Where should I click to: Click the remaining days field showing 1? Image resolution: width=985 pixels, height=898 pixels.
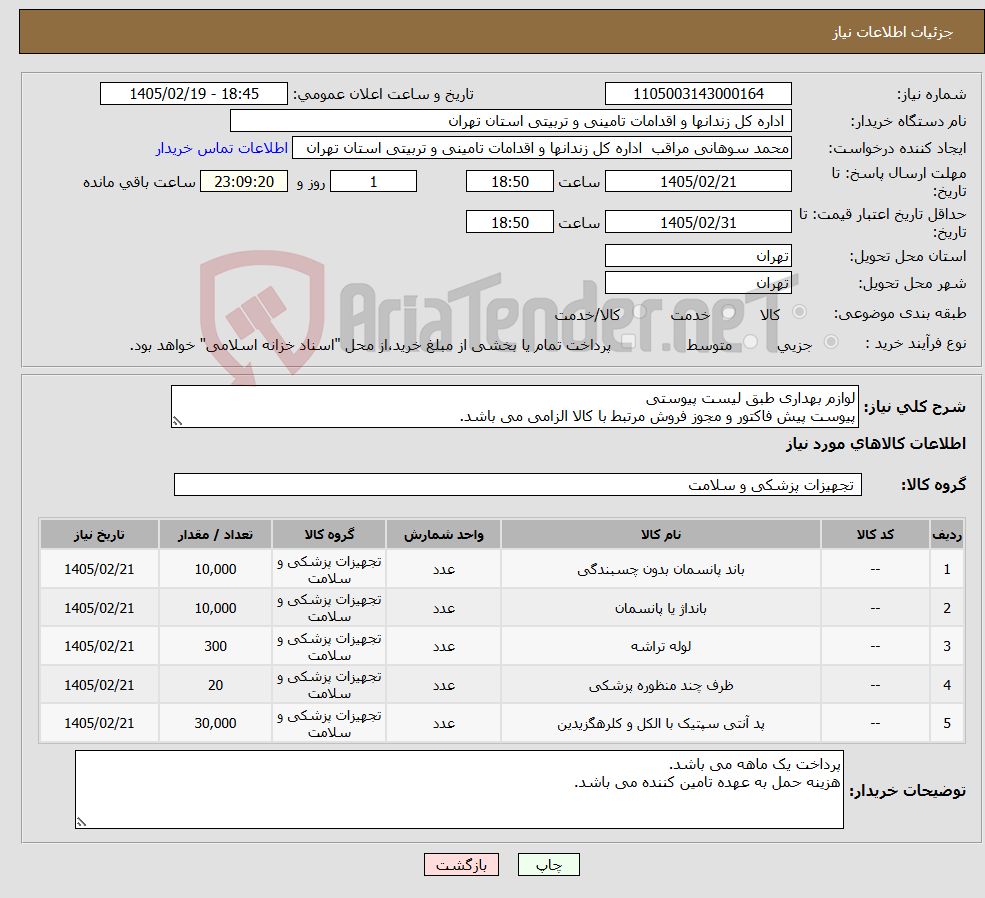(x=373, y=181)
